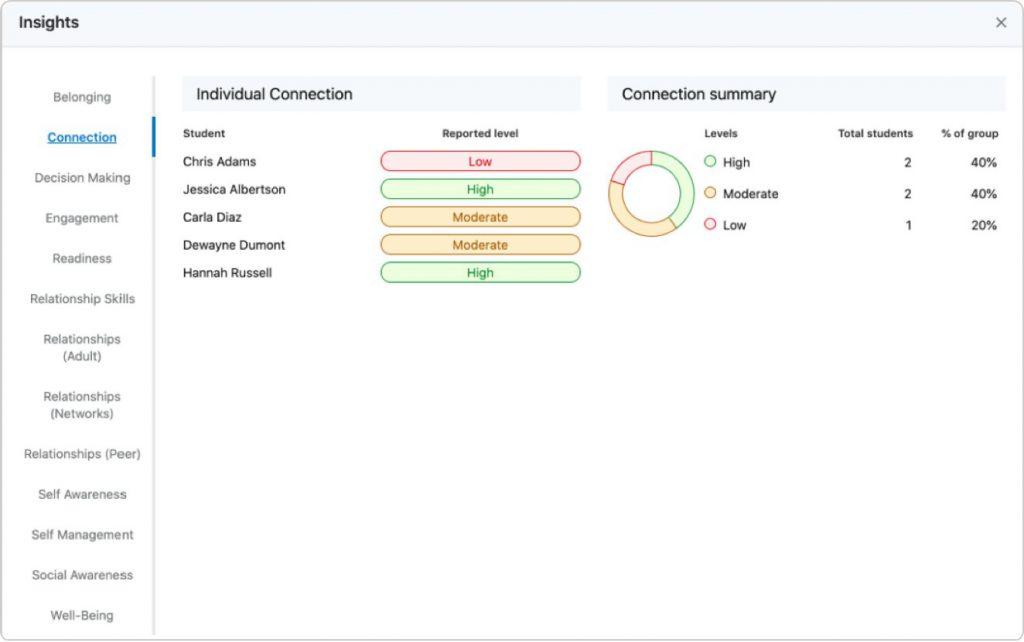Screen dimensions: 1024x642
Task: Click Carla Diaz's Moderate level badge
Action: point(480,217)
